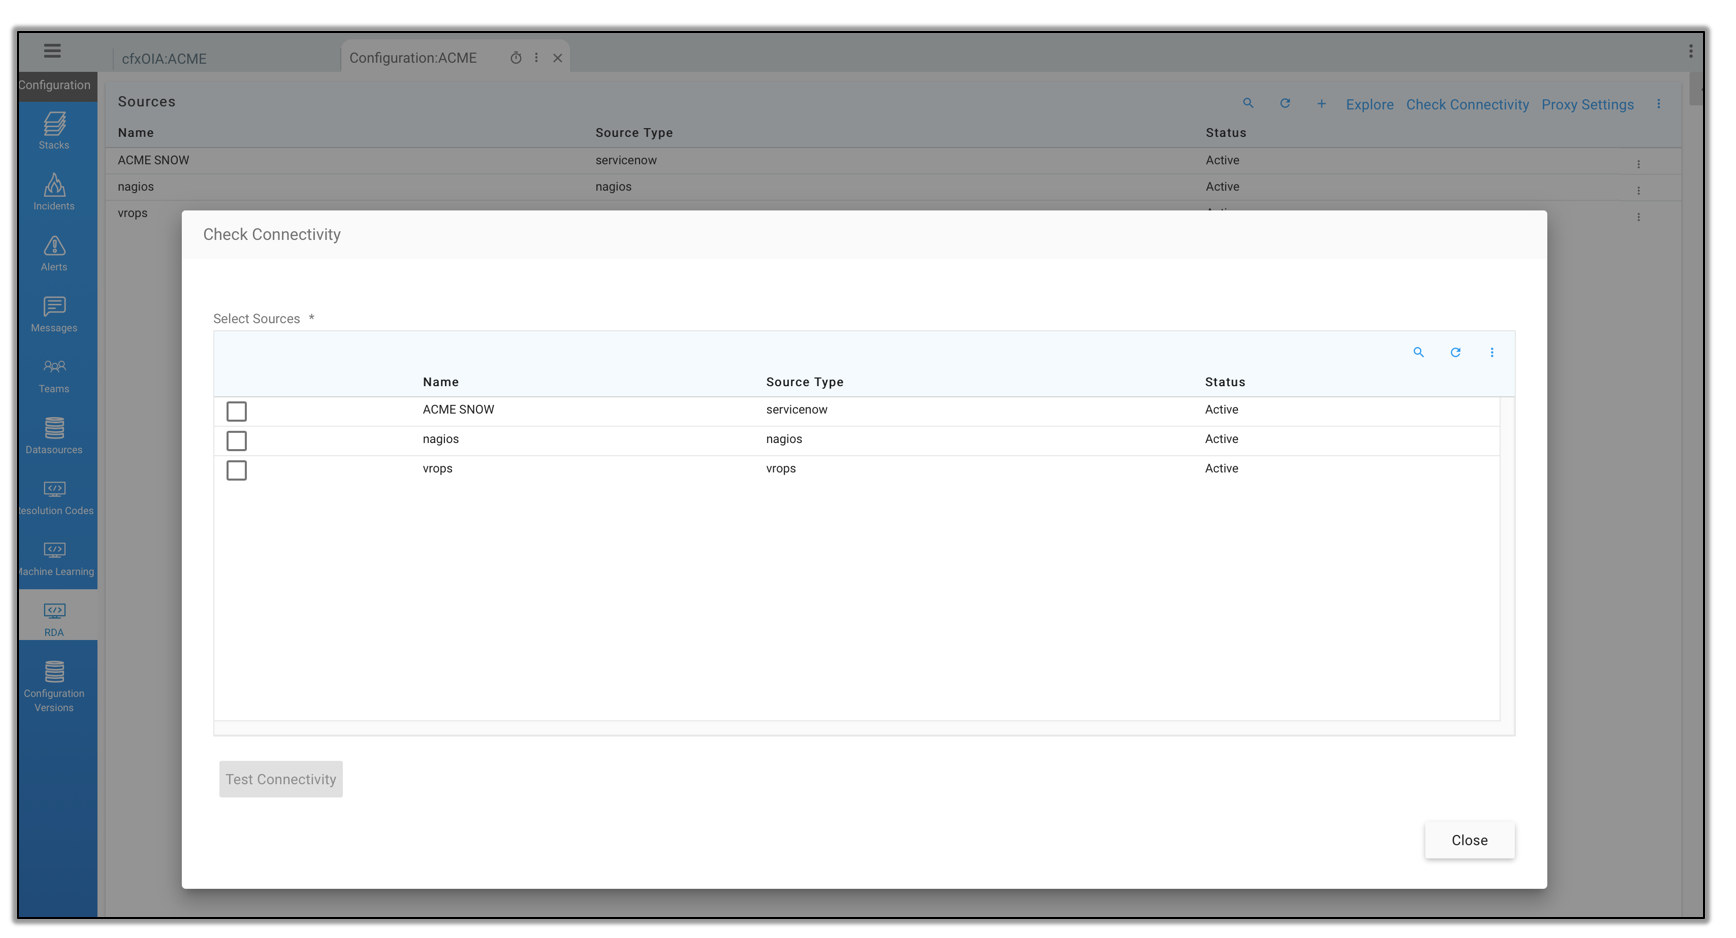
Task: Select the Teams sidebar icon
Action: coord(54,375)
